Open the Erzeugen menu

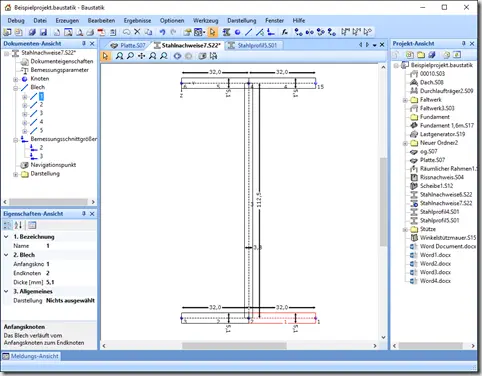(x=67, y=21)
